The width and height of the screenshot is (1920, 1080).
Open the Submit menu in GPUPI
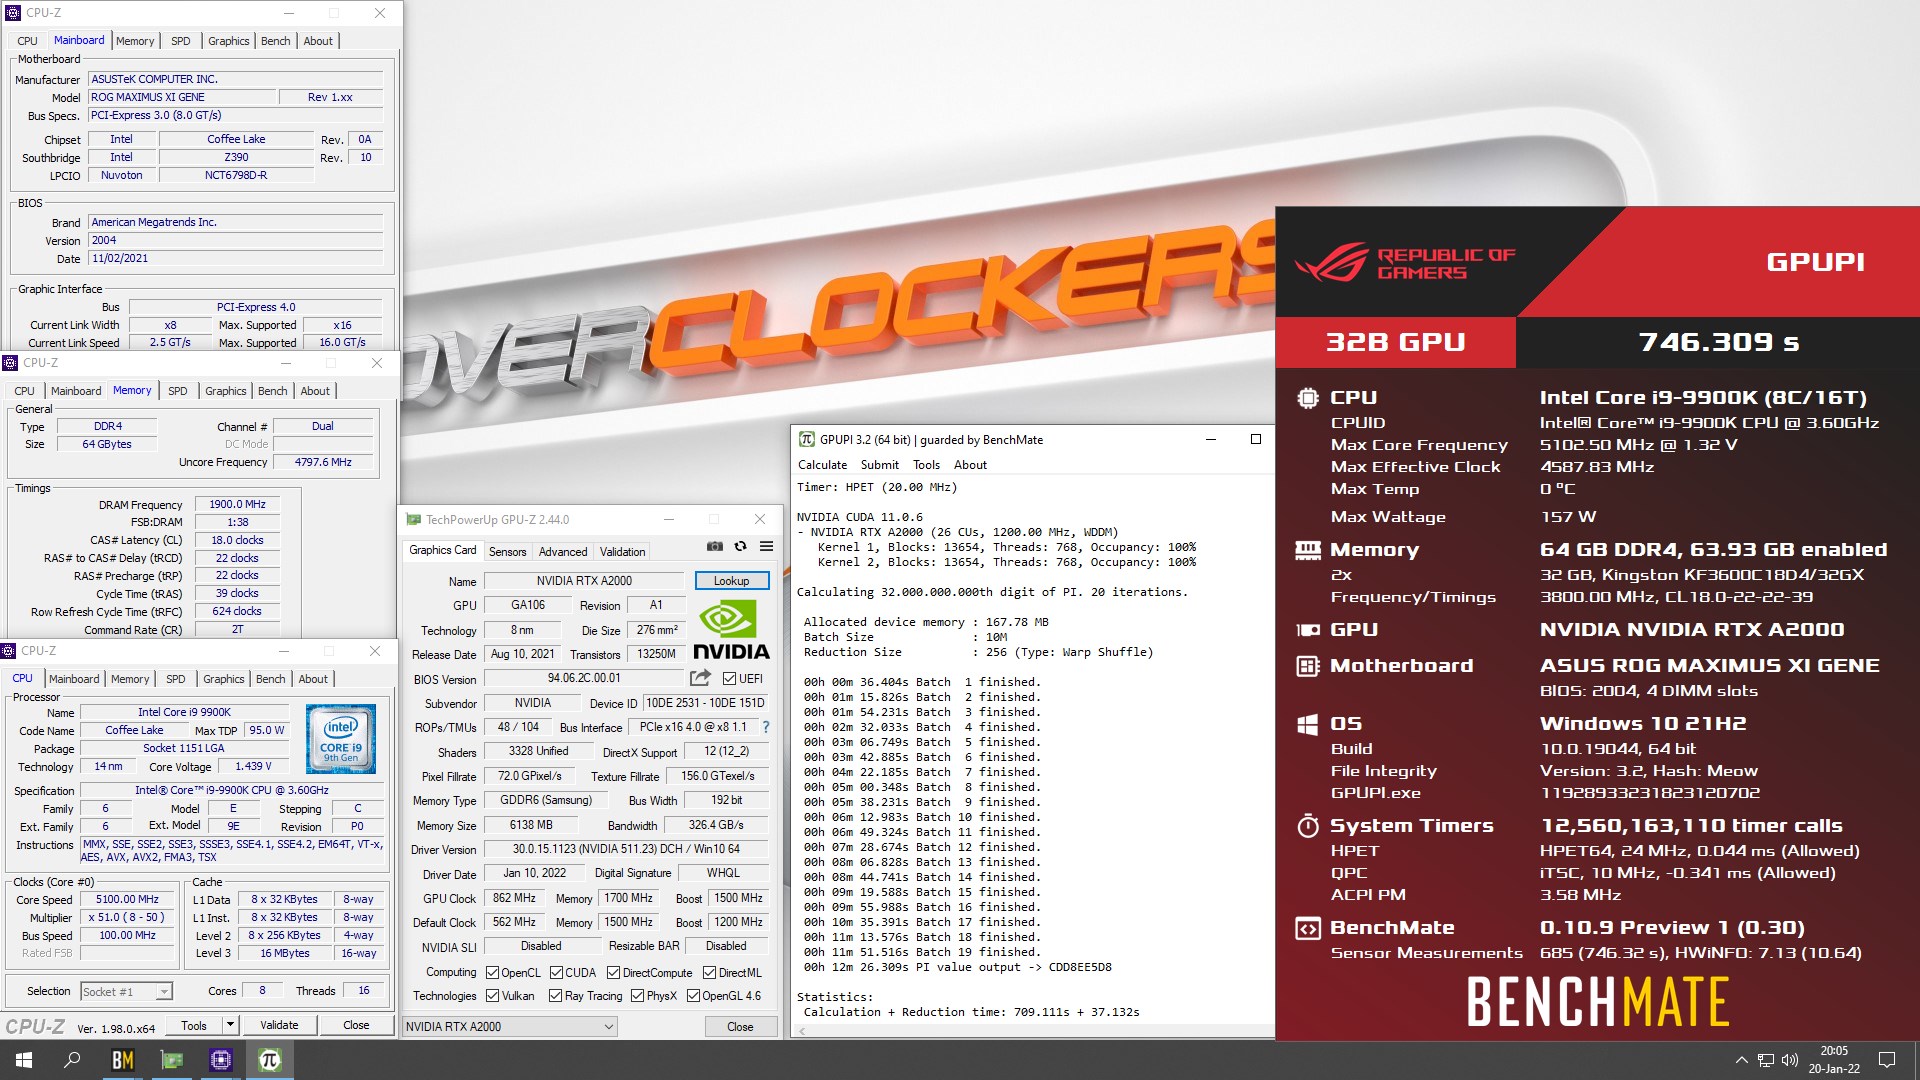click(879, 465)
